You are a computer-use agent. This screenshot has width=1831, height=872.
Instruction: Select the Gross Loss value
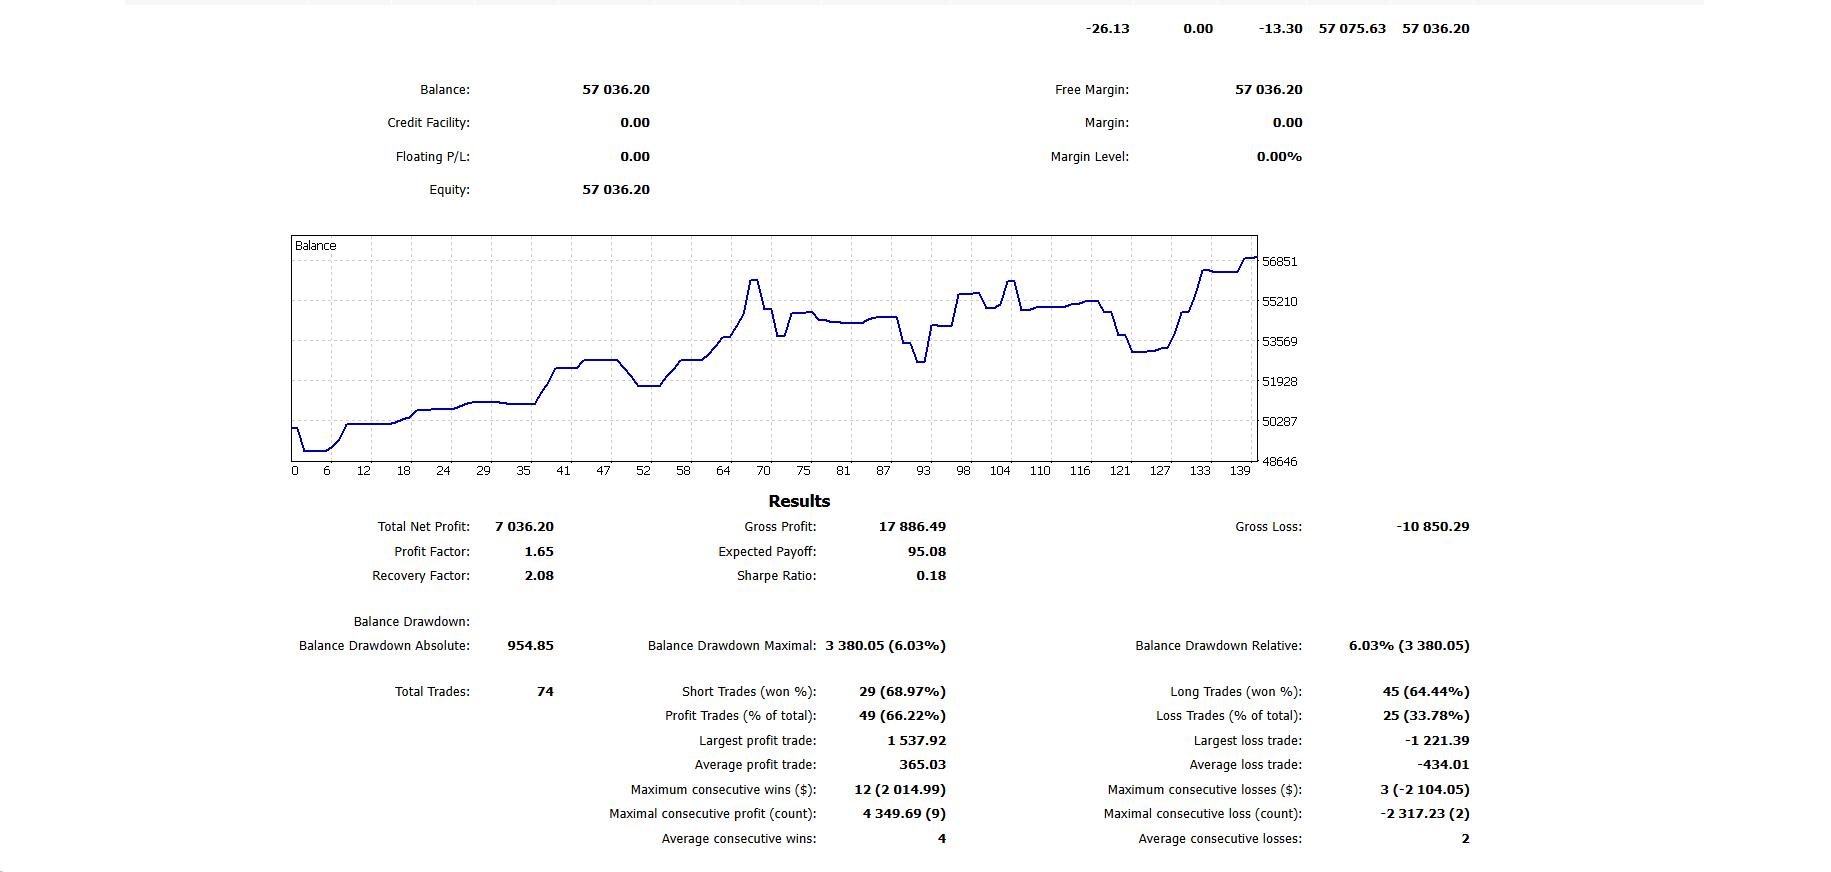(1432, 527)
